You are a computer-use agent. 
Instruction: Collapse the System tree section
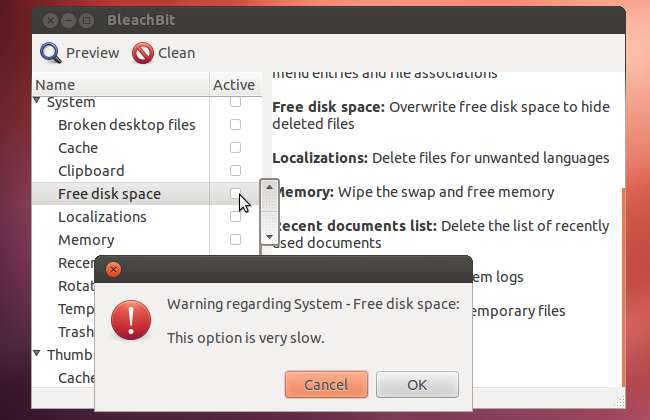point(38,101)
